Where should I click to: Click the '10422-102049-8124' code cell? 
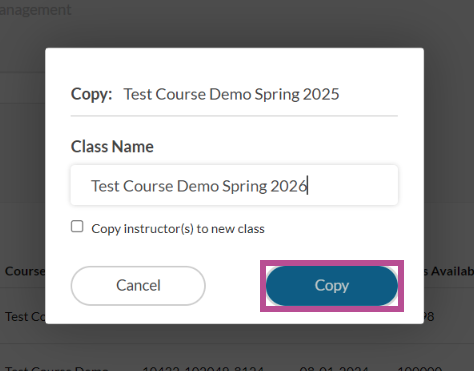pyautogui.click(x=203, y=368)
